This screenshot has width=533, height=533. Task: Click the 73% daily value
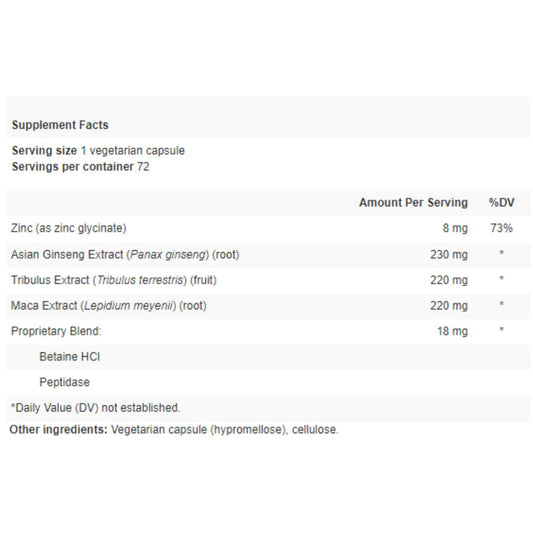pyautogui.click(x=501, y=228)
